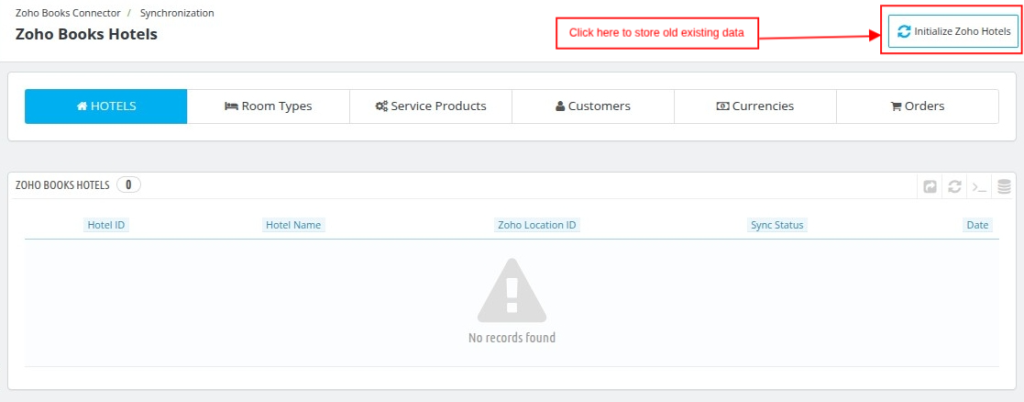Switch to the Room Types tab
1024x402 pixels.
[268, 106]
